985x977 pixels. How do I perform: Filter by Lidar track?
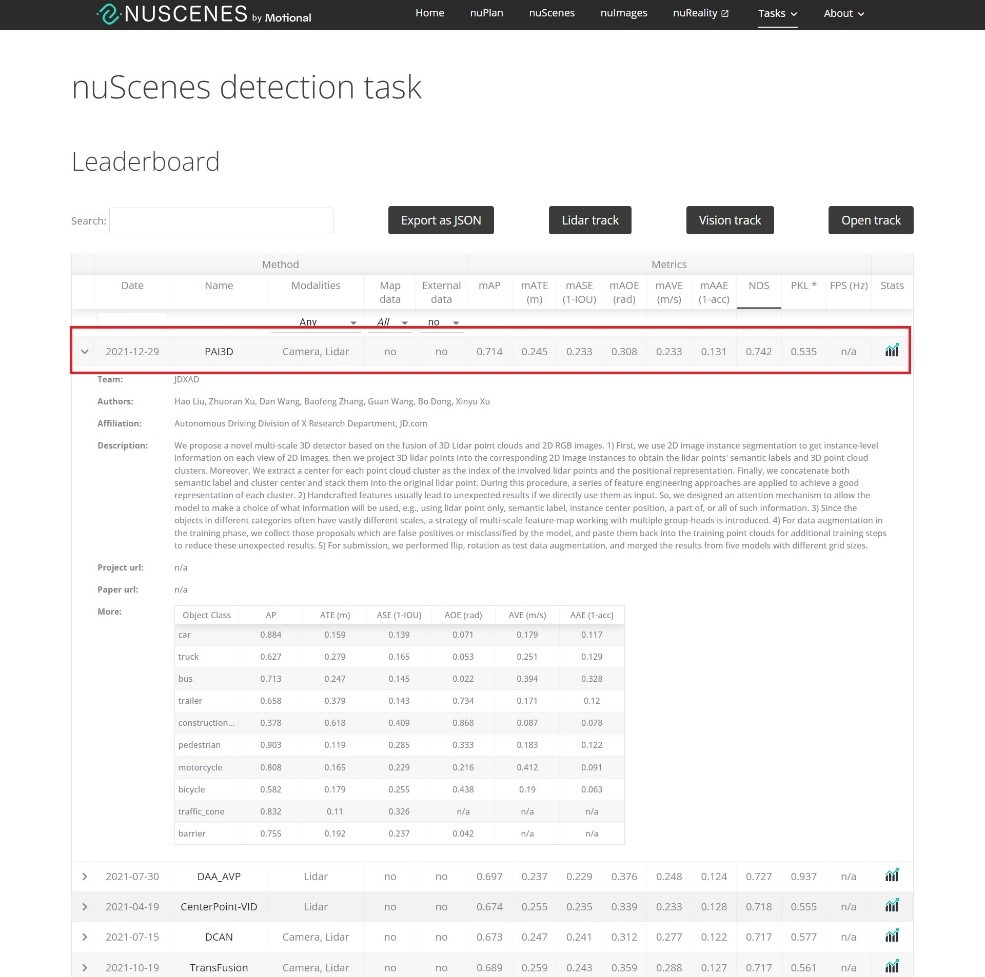click(x=590, y=220)
